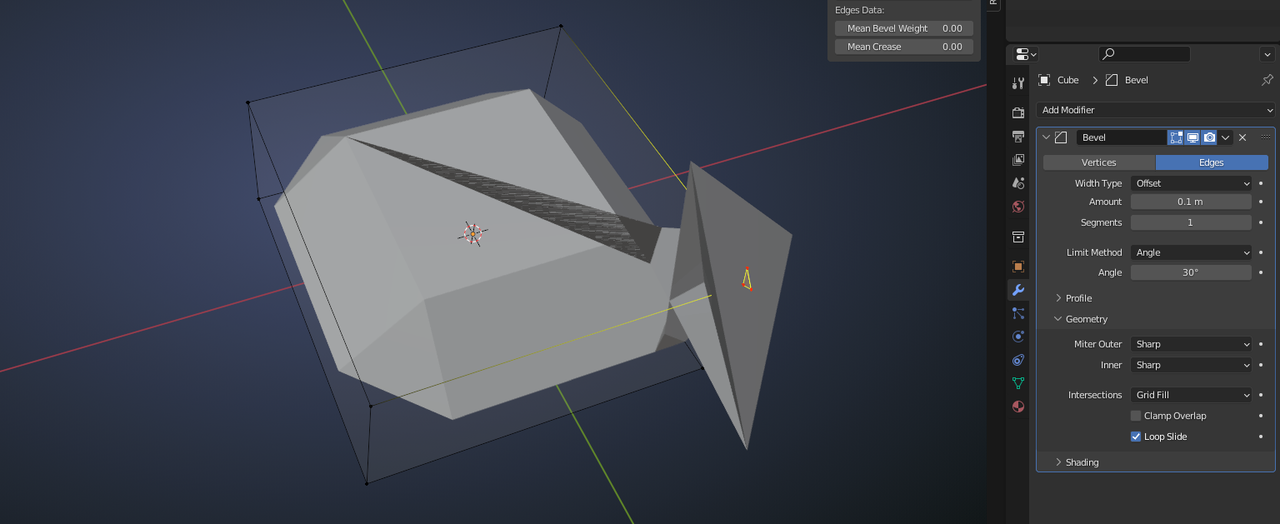Select Vertices affect mode
The height and width of the screenshot is (524, 1280).
coord(1099,162)
